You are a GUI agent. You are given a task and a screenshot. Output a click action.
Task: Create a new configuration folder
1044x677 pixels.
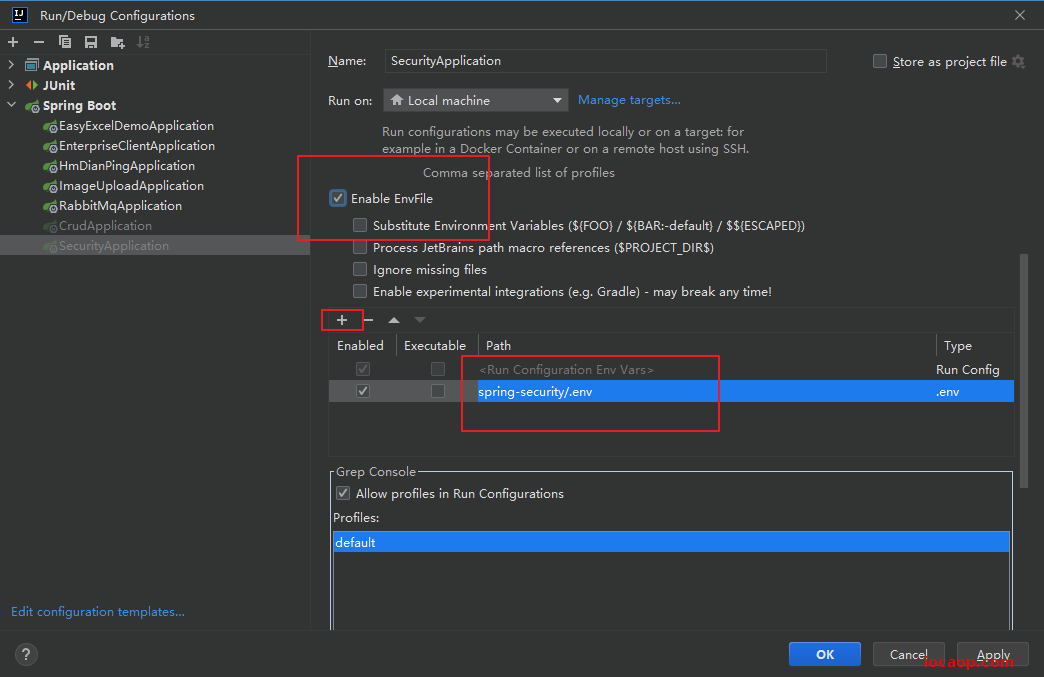(117, 43)
